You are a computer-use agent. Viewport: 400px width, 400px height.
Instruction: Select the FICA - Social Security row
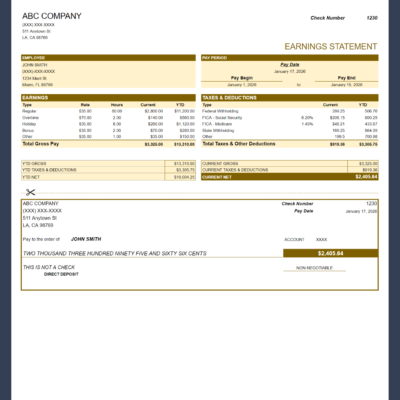click(290, 118)
